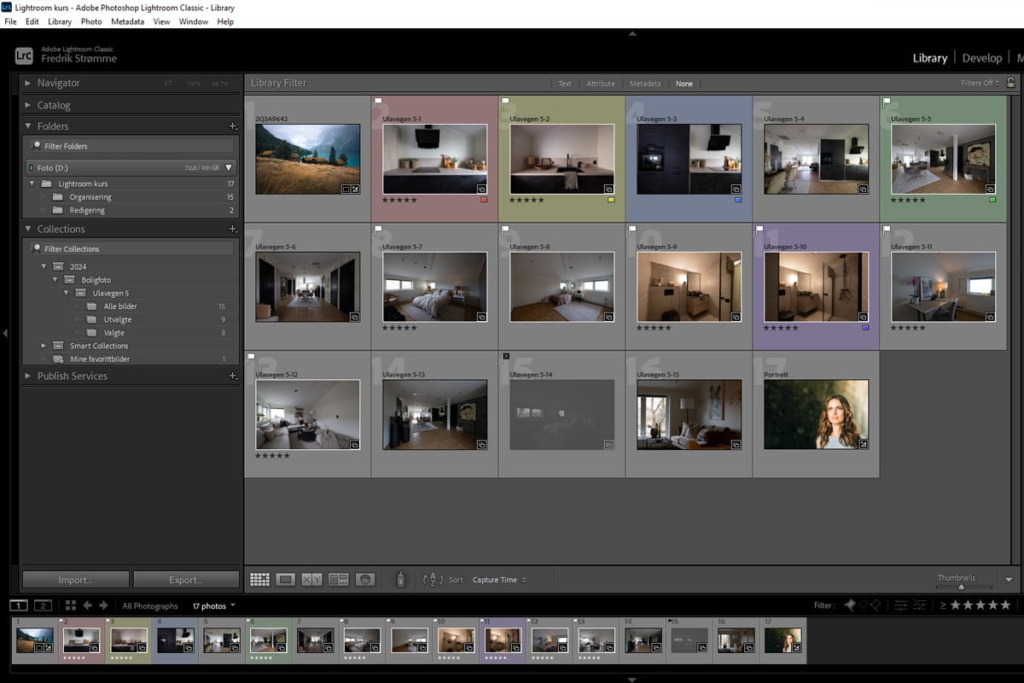Toggle rejected flag on Ulavegen 5-14

pyautogui.click(x=506, y=356)
